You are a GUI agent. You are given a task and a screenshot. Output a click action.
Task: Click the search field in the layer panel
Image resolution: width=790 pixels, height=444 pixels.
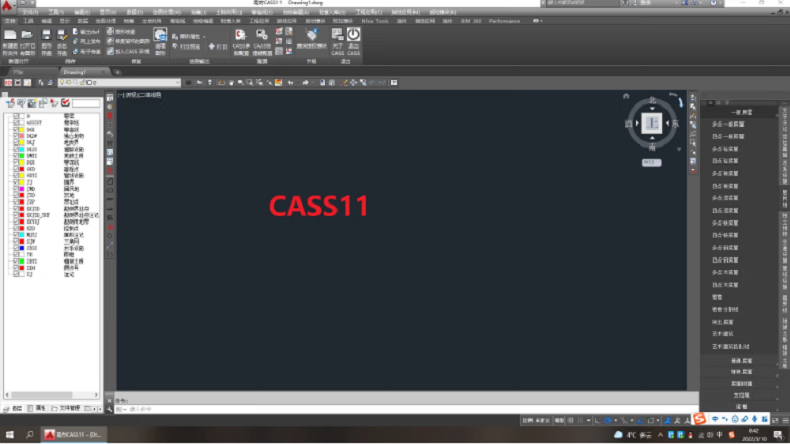86,103
